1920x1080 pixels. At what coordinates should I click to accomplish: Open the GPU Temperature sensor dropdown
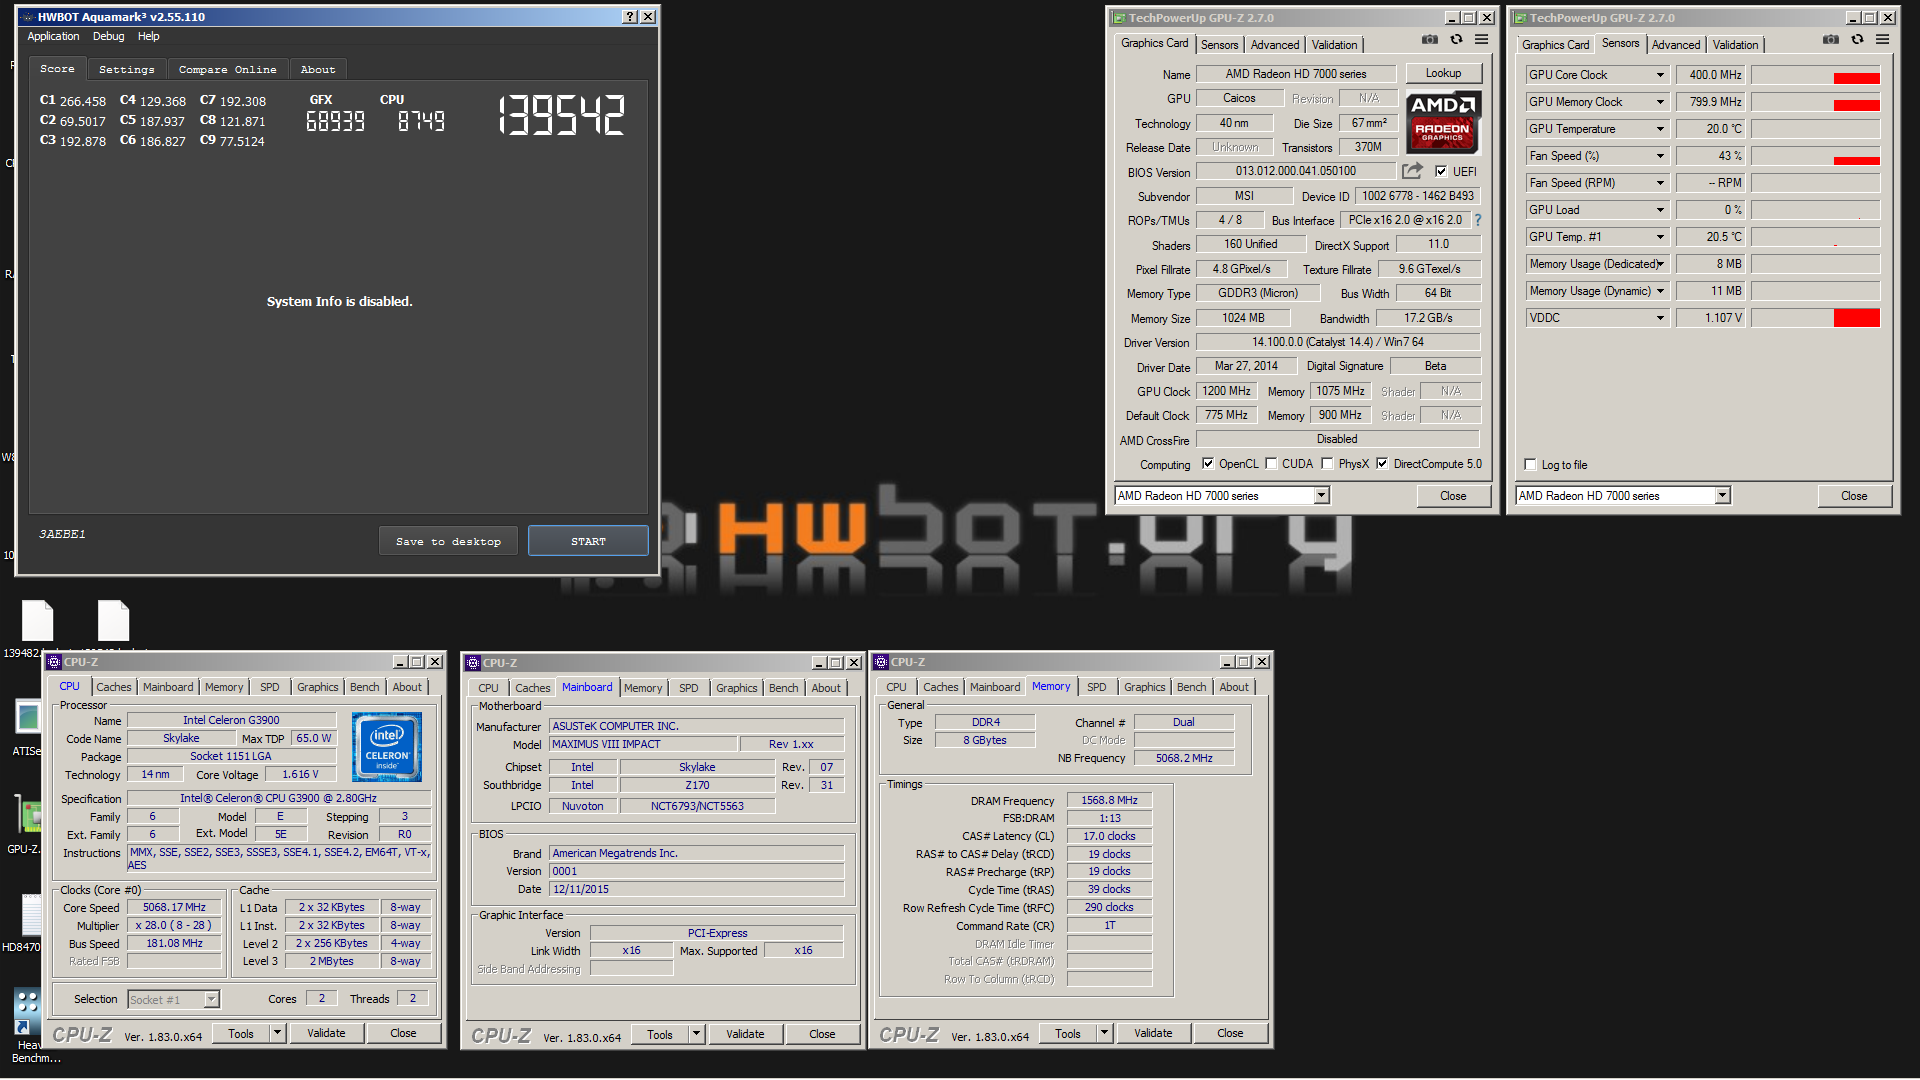[x=1660, y=129]
